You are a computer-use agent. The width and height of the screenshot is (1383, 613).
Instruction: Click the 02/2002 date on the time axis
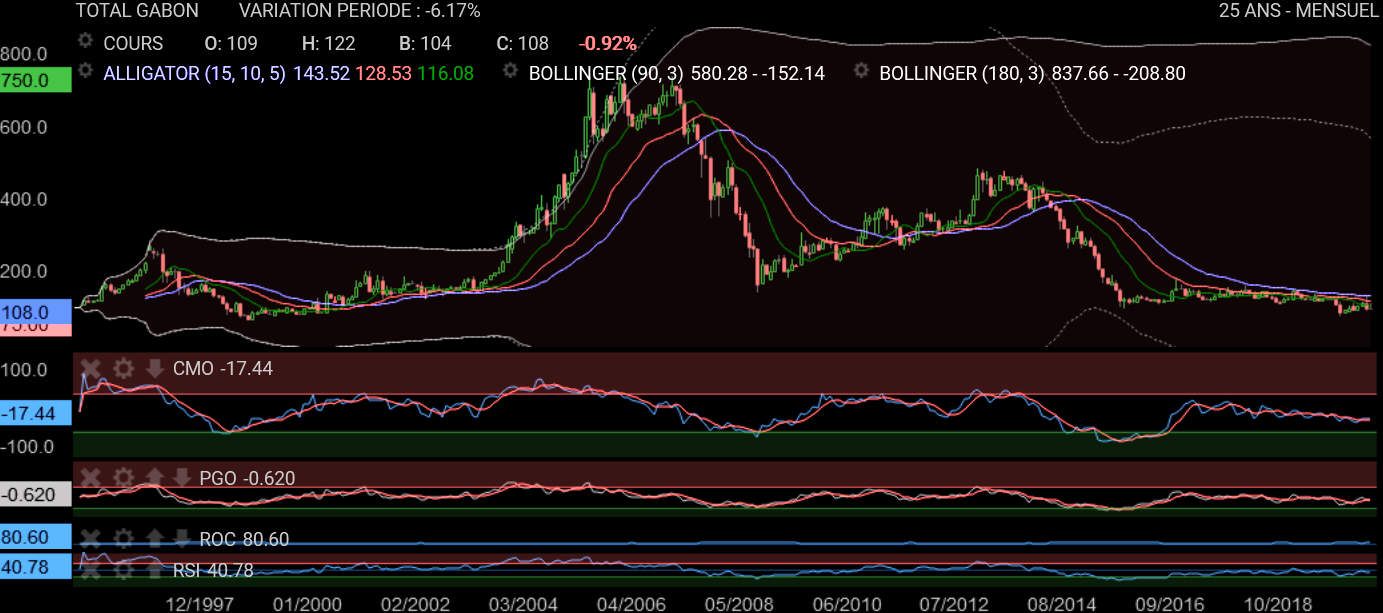click(415, 603)
